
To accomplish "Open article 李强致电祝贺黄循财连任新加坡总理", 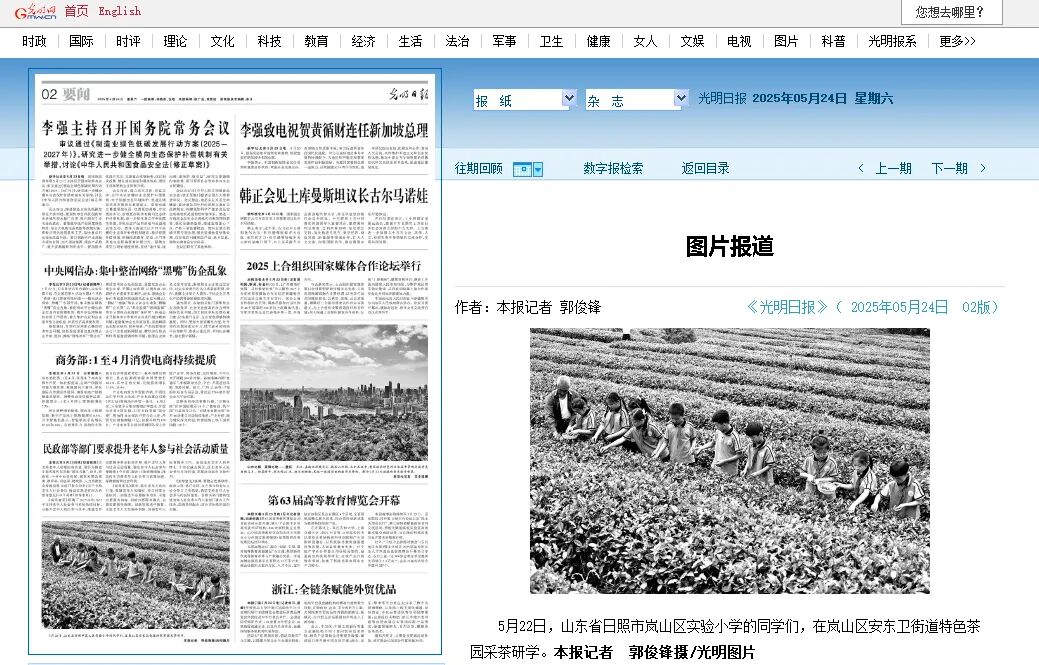I will click(334, 130).
